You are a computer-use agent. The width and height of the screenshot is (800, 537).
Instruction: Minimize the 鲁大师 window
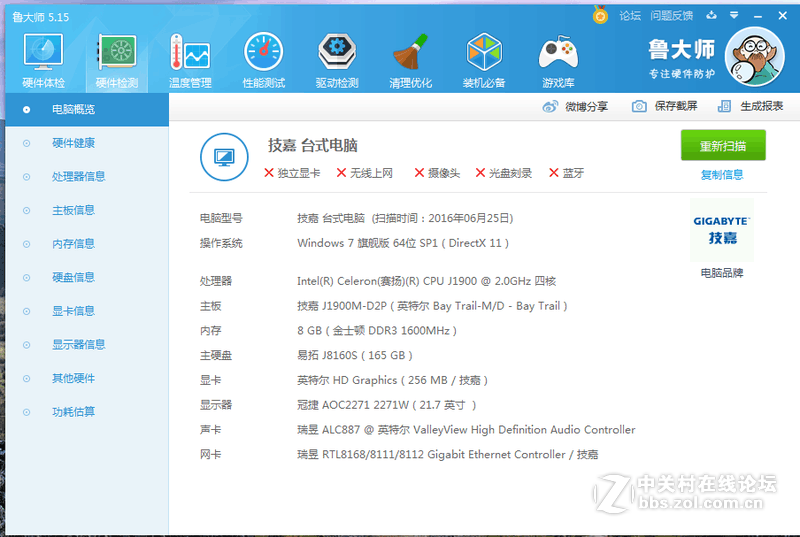click(x=758, y=16)
